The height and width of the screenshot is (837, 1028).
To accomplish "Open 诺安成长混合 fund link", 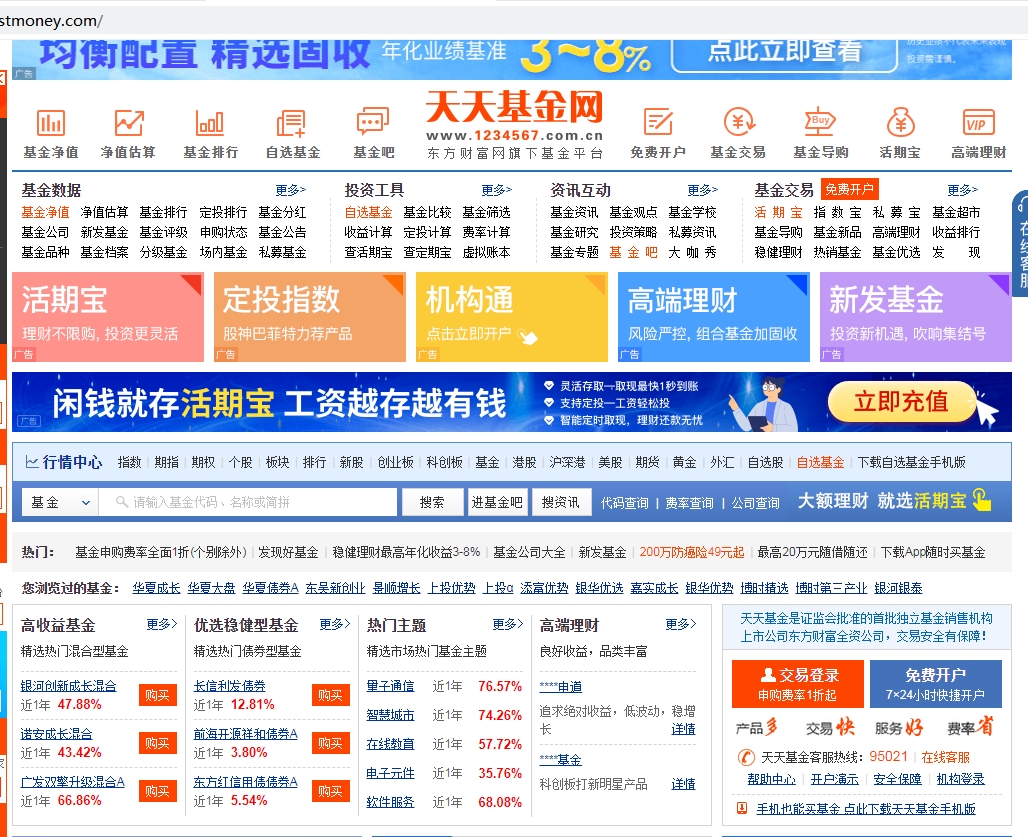I will (x=56, y=733).
